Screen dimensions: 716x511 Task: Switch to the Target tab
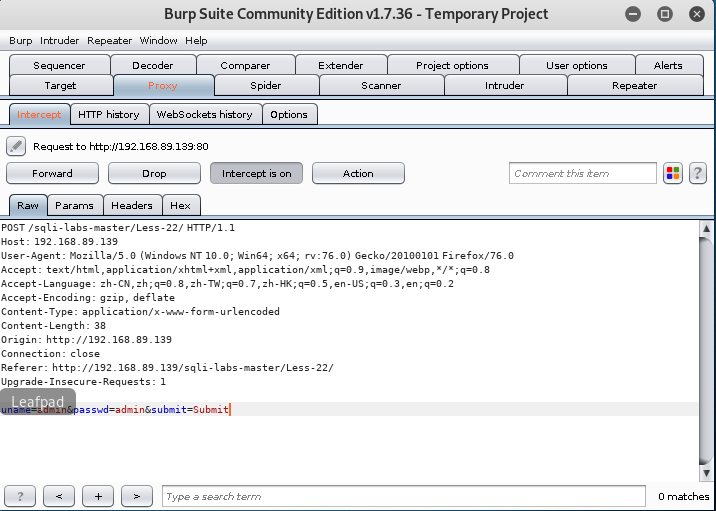point(60,85)
